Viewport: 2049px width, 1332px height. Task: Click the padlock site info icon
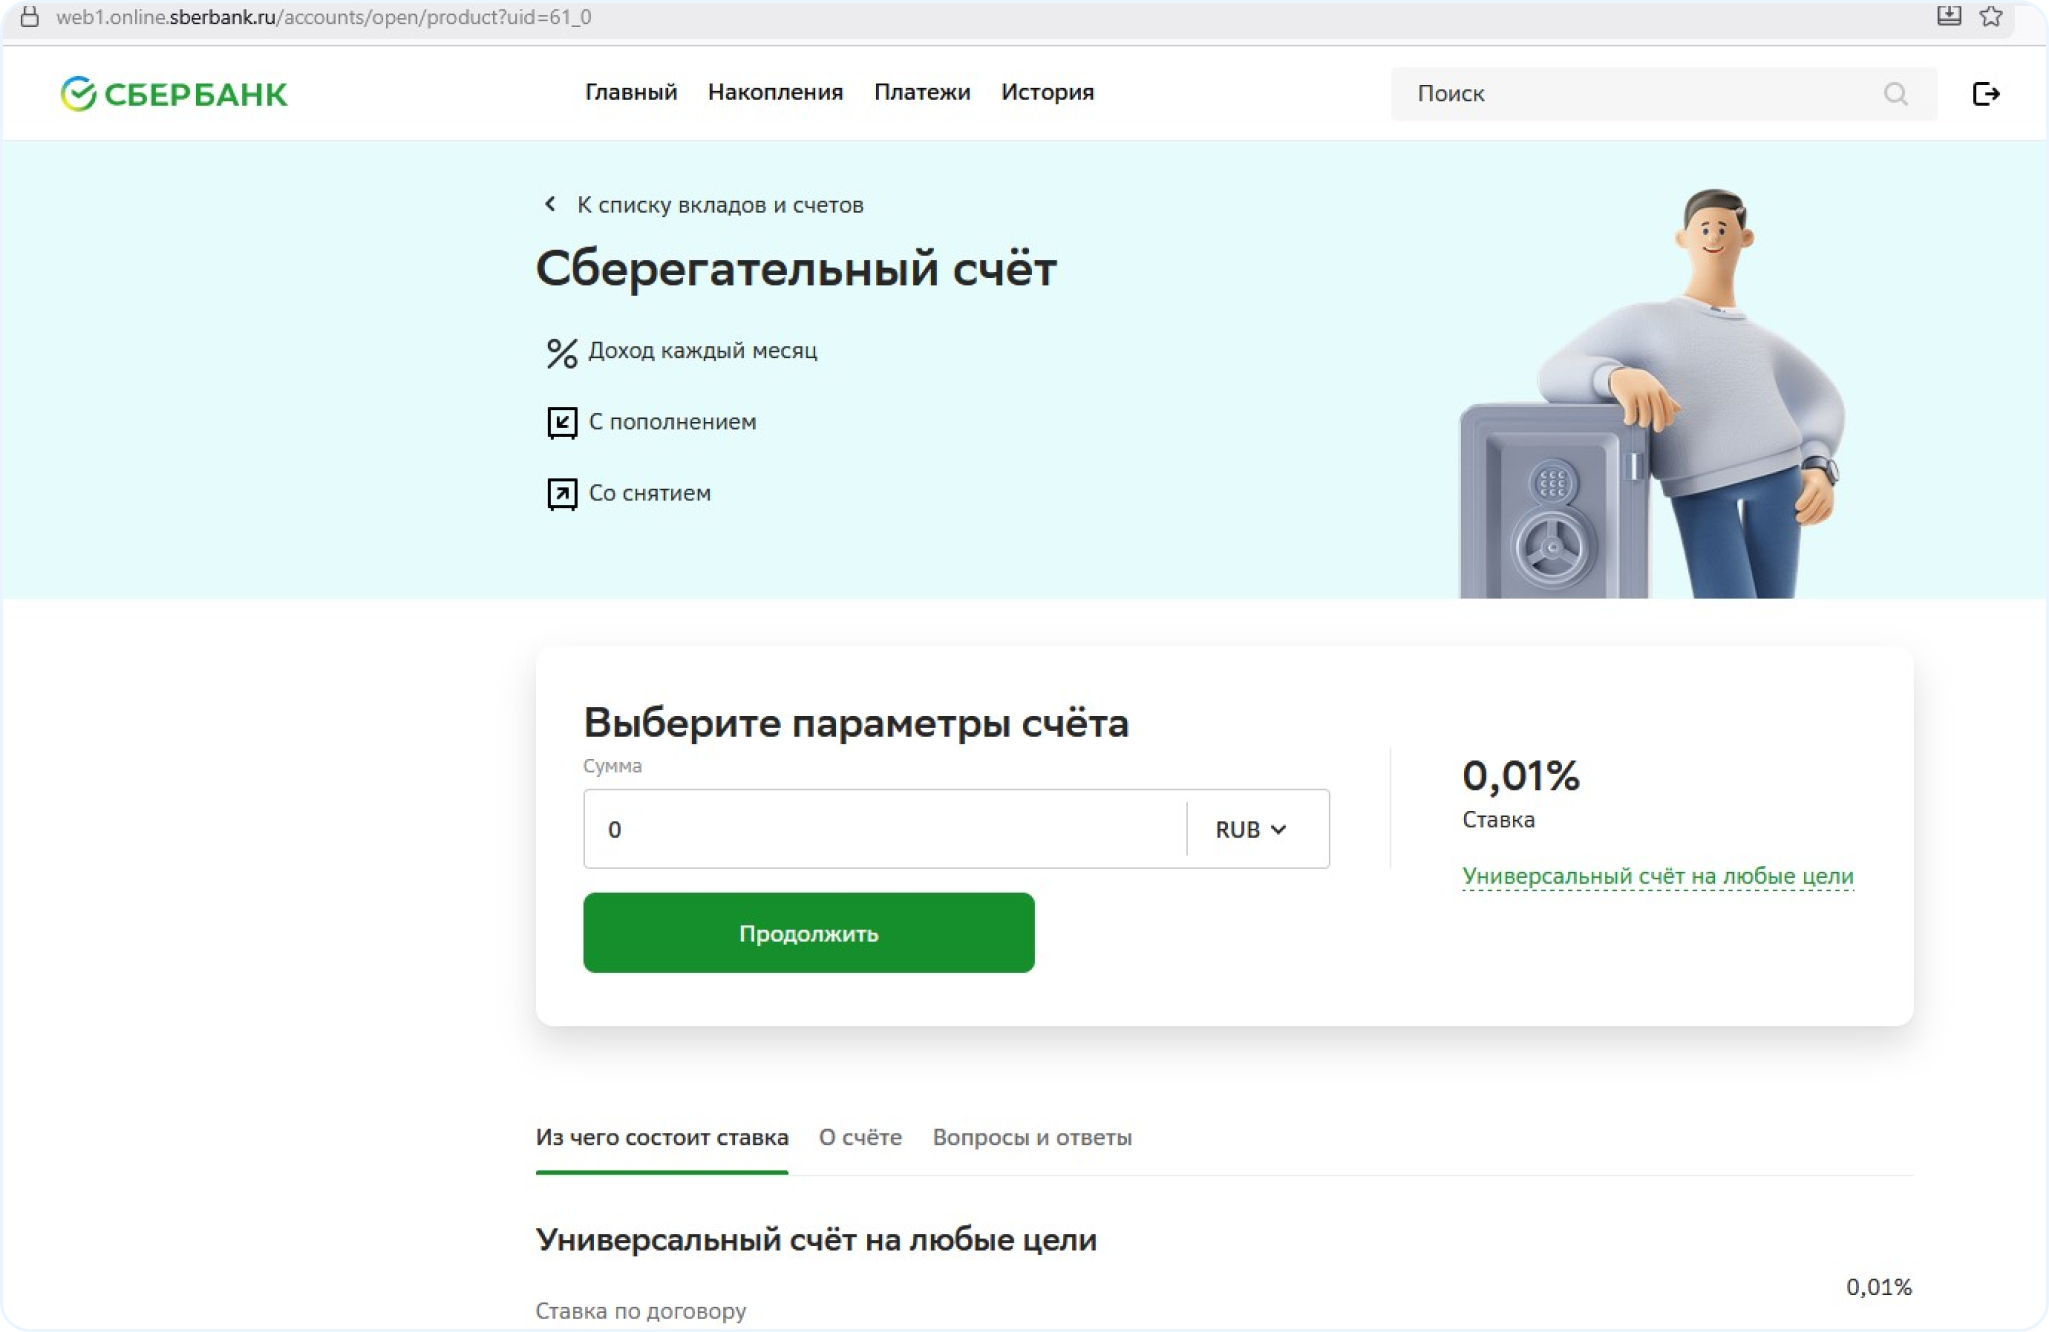30,17
